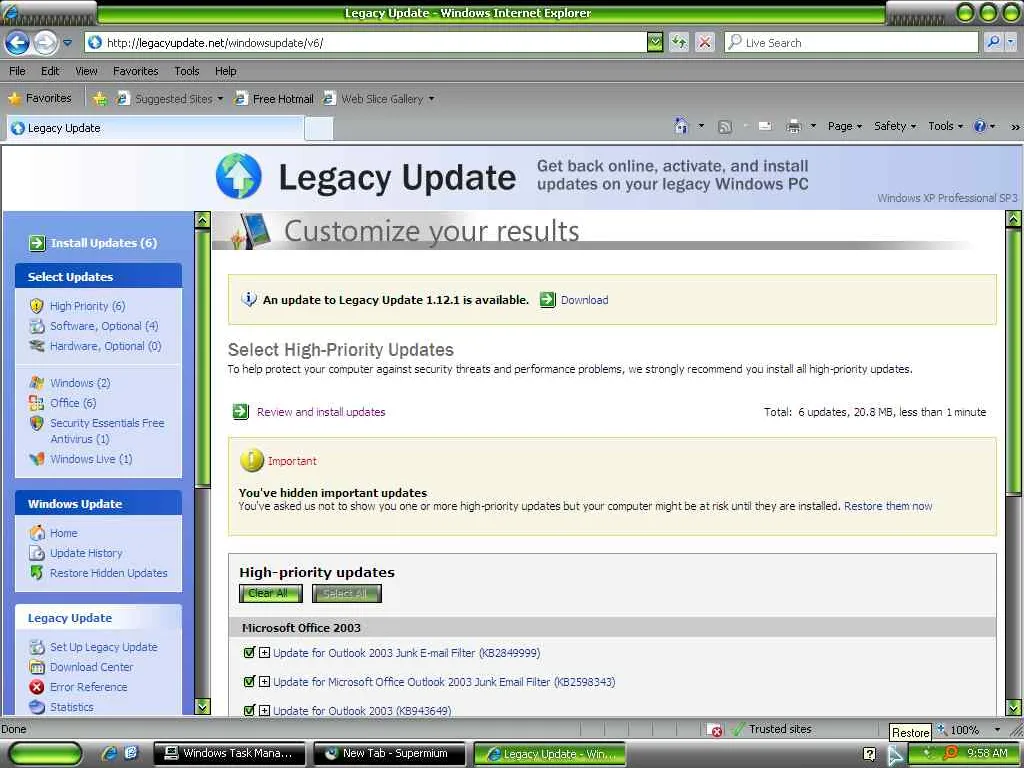1024x768 pixels.
Task: Open the address bar URL dropdown
Action: pyautogui.click(x=655, y=42)
